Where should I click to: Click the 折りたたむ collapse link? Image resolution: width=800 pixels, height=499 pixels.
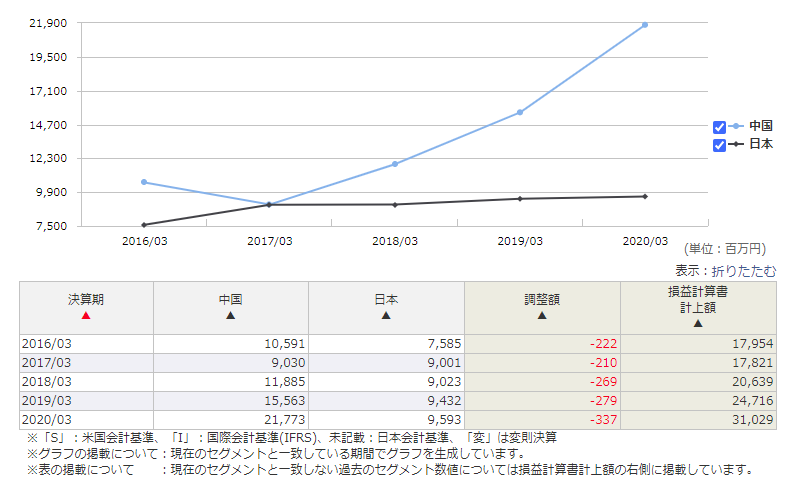point(744,271)
